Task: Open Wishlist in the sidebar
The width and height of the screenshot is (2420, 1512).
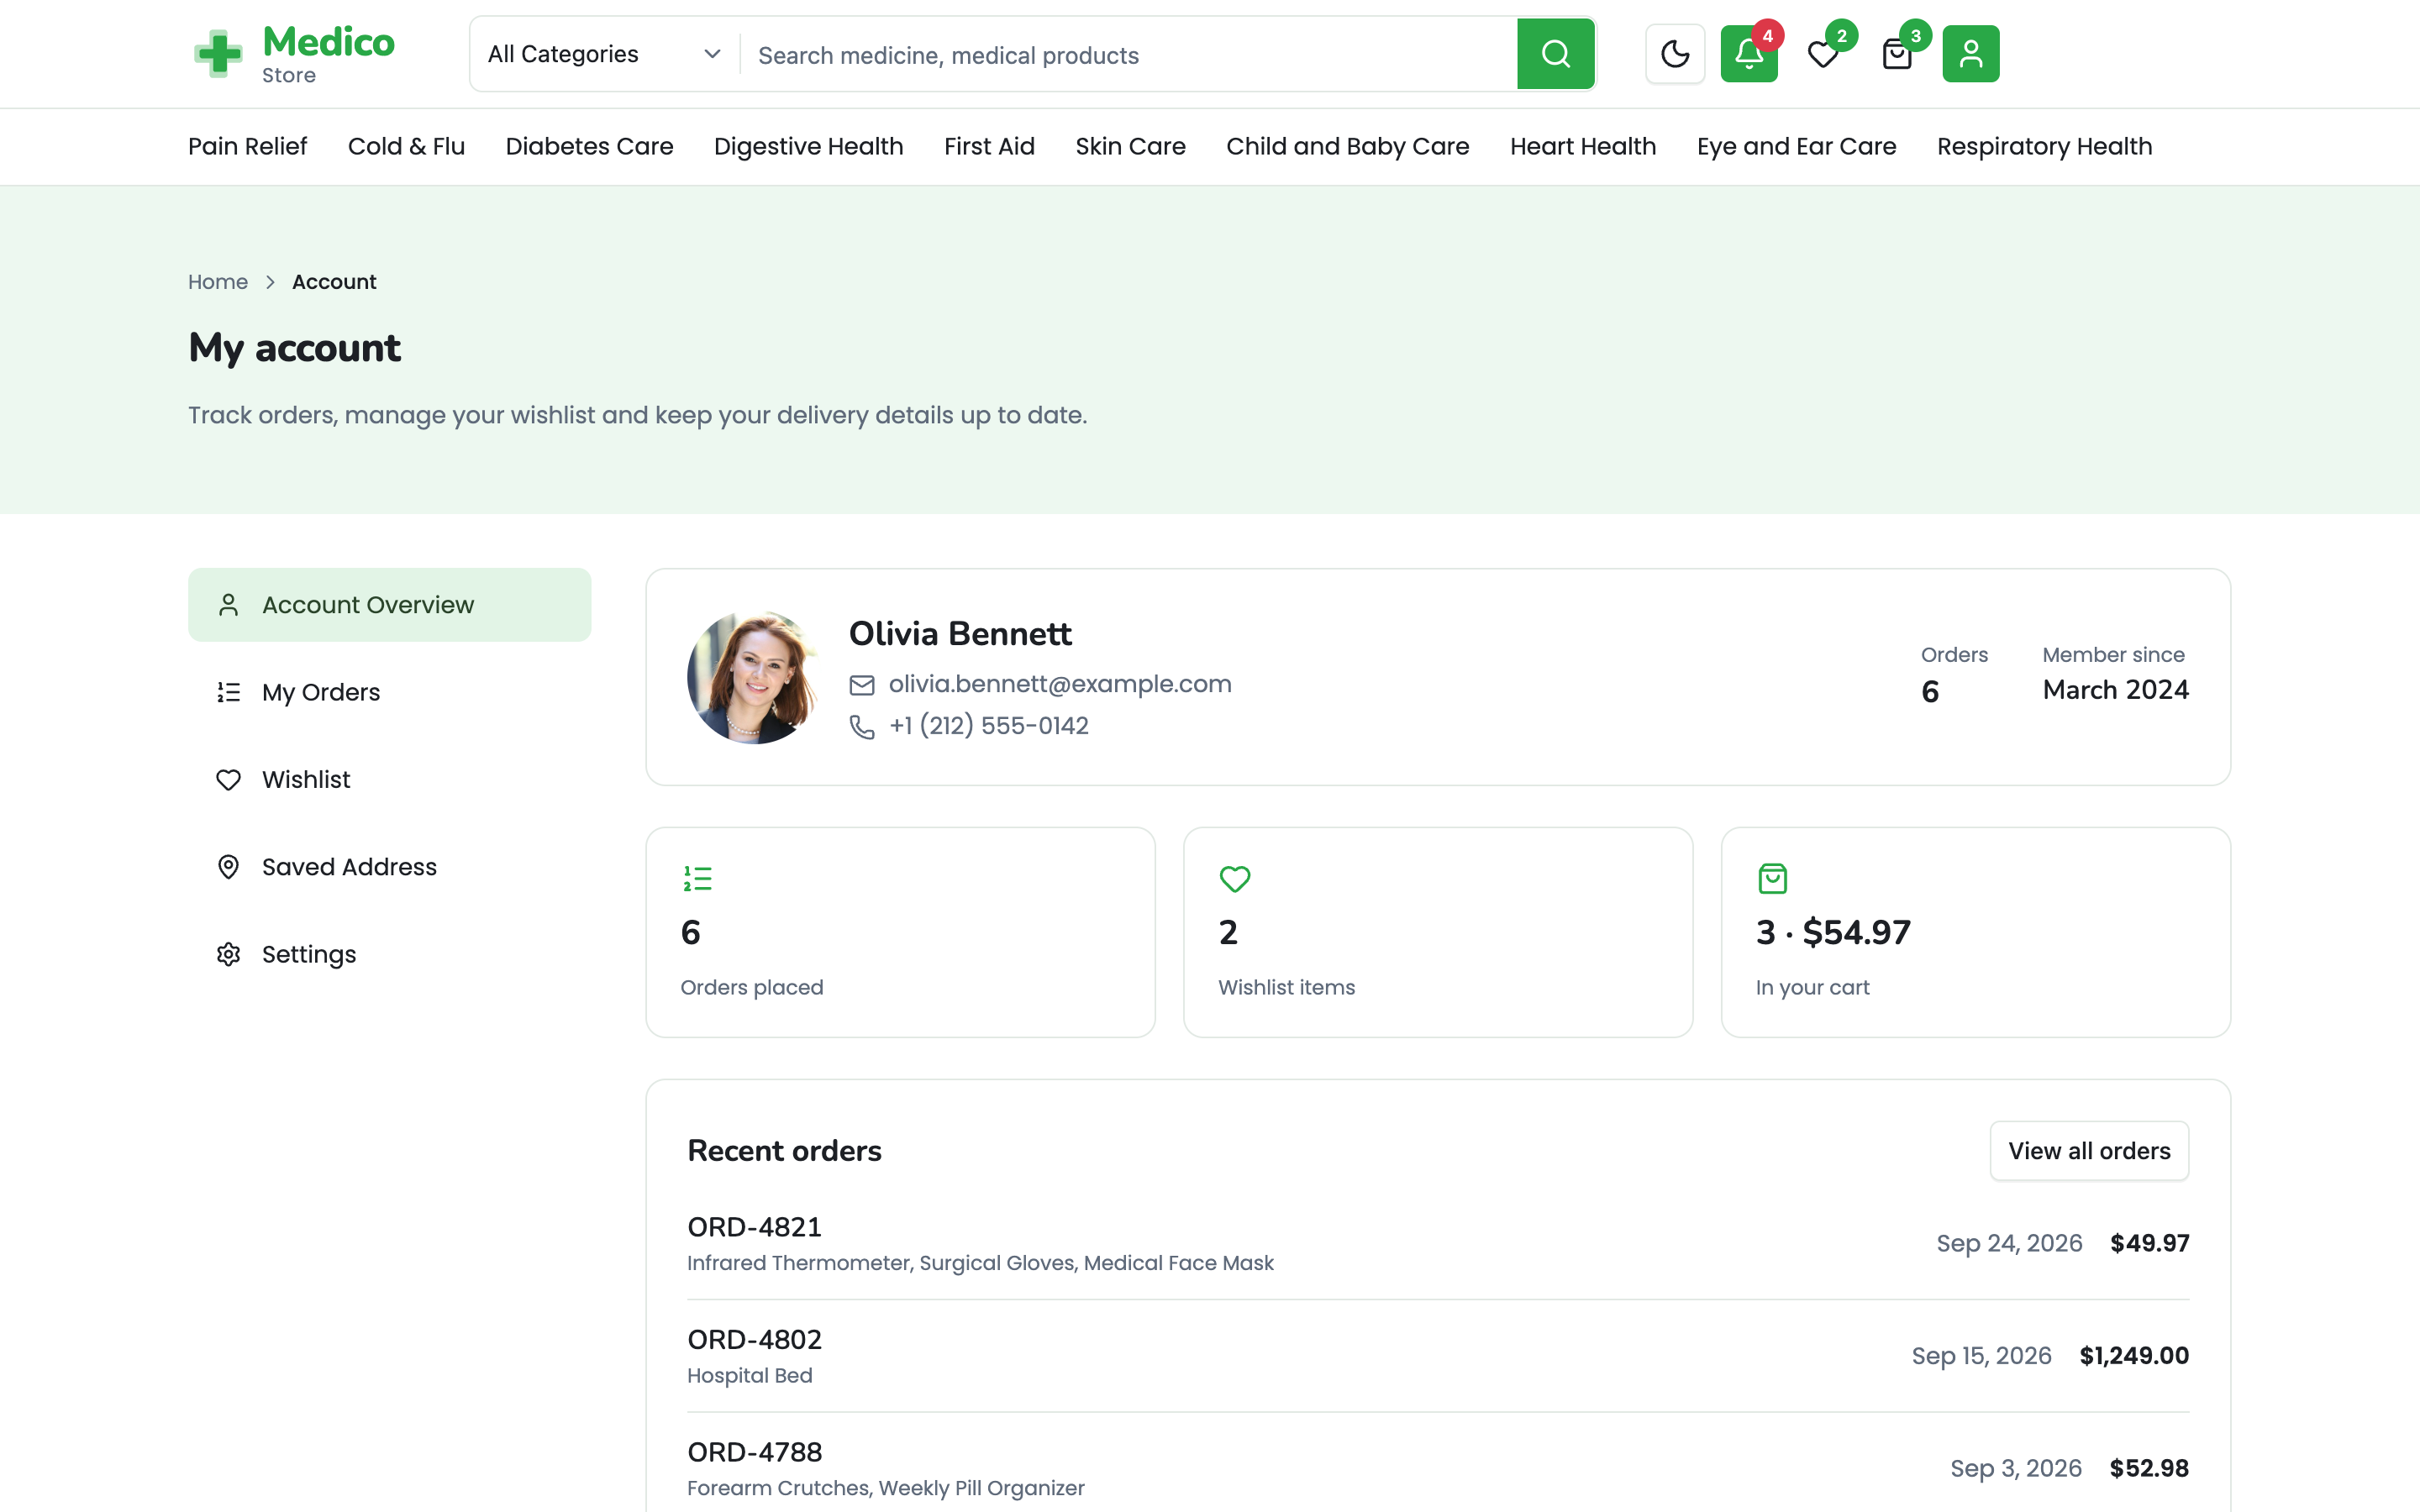Action: click(x=389, y=779)
